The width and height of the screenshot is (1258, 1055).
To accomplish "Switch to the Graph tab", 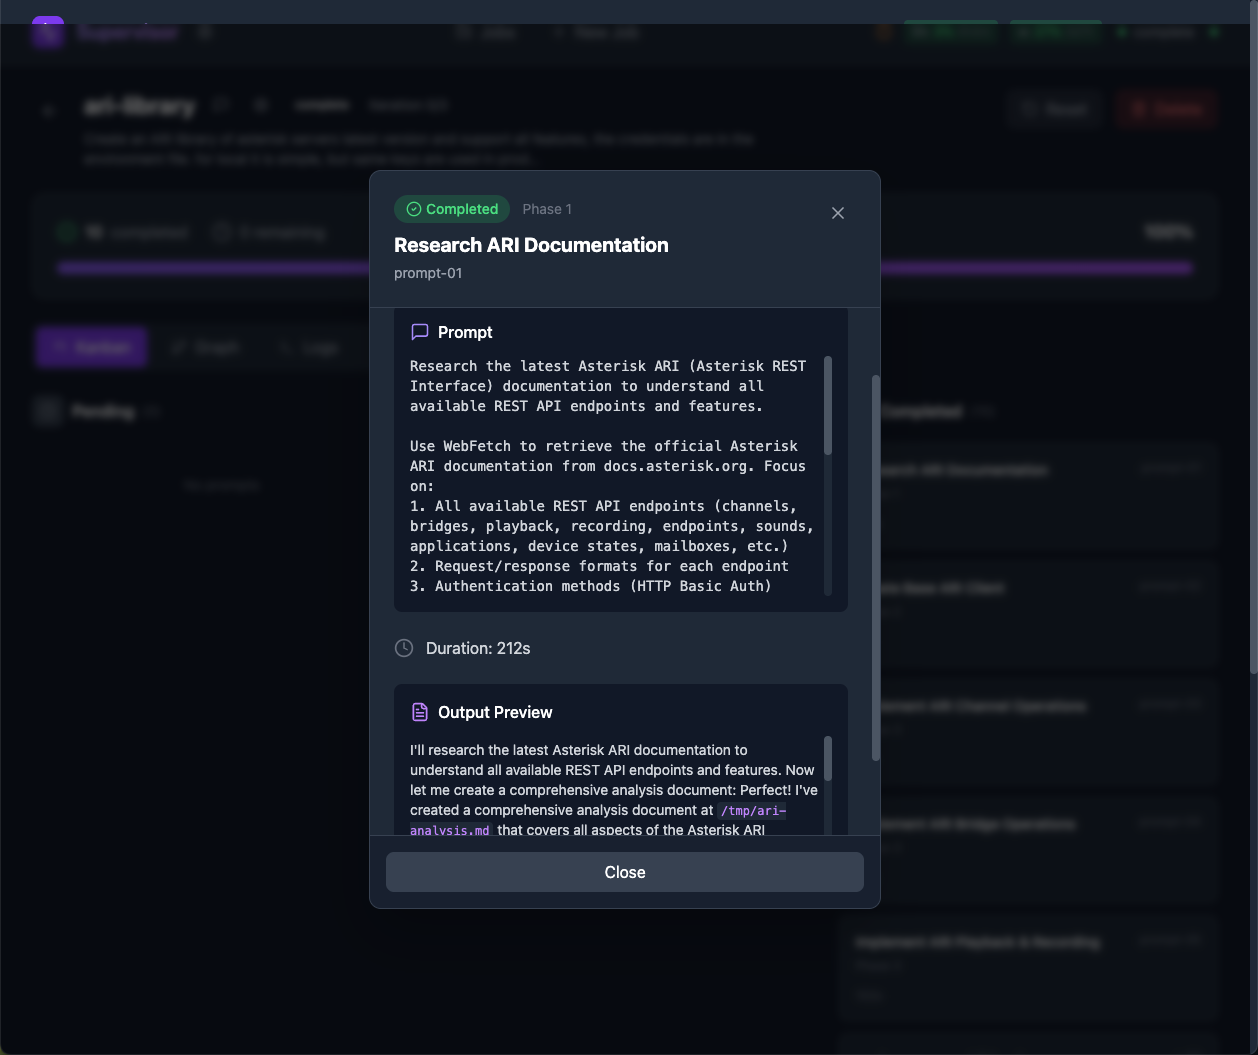I will [x=205, y=346].
